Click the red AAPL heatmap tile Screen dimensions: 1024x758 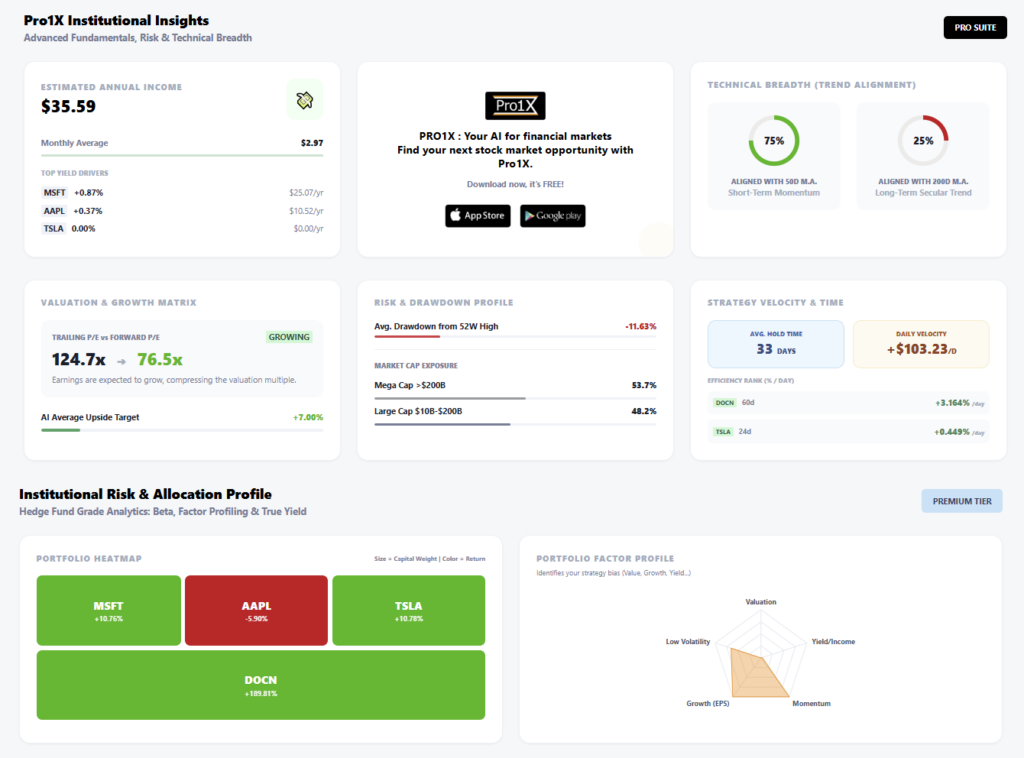tap(256, 610)
